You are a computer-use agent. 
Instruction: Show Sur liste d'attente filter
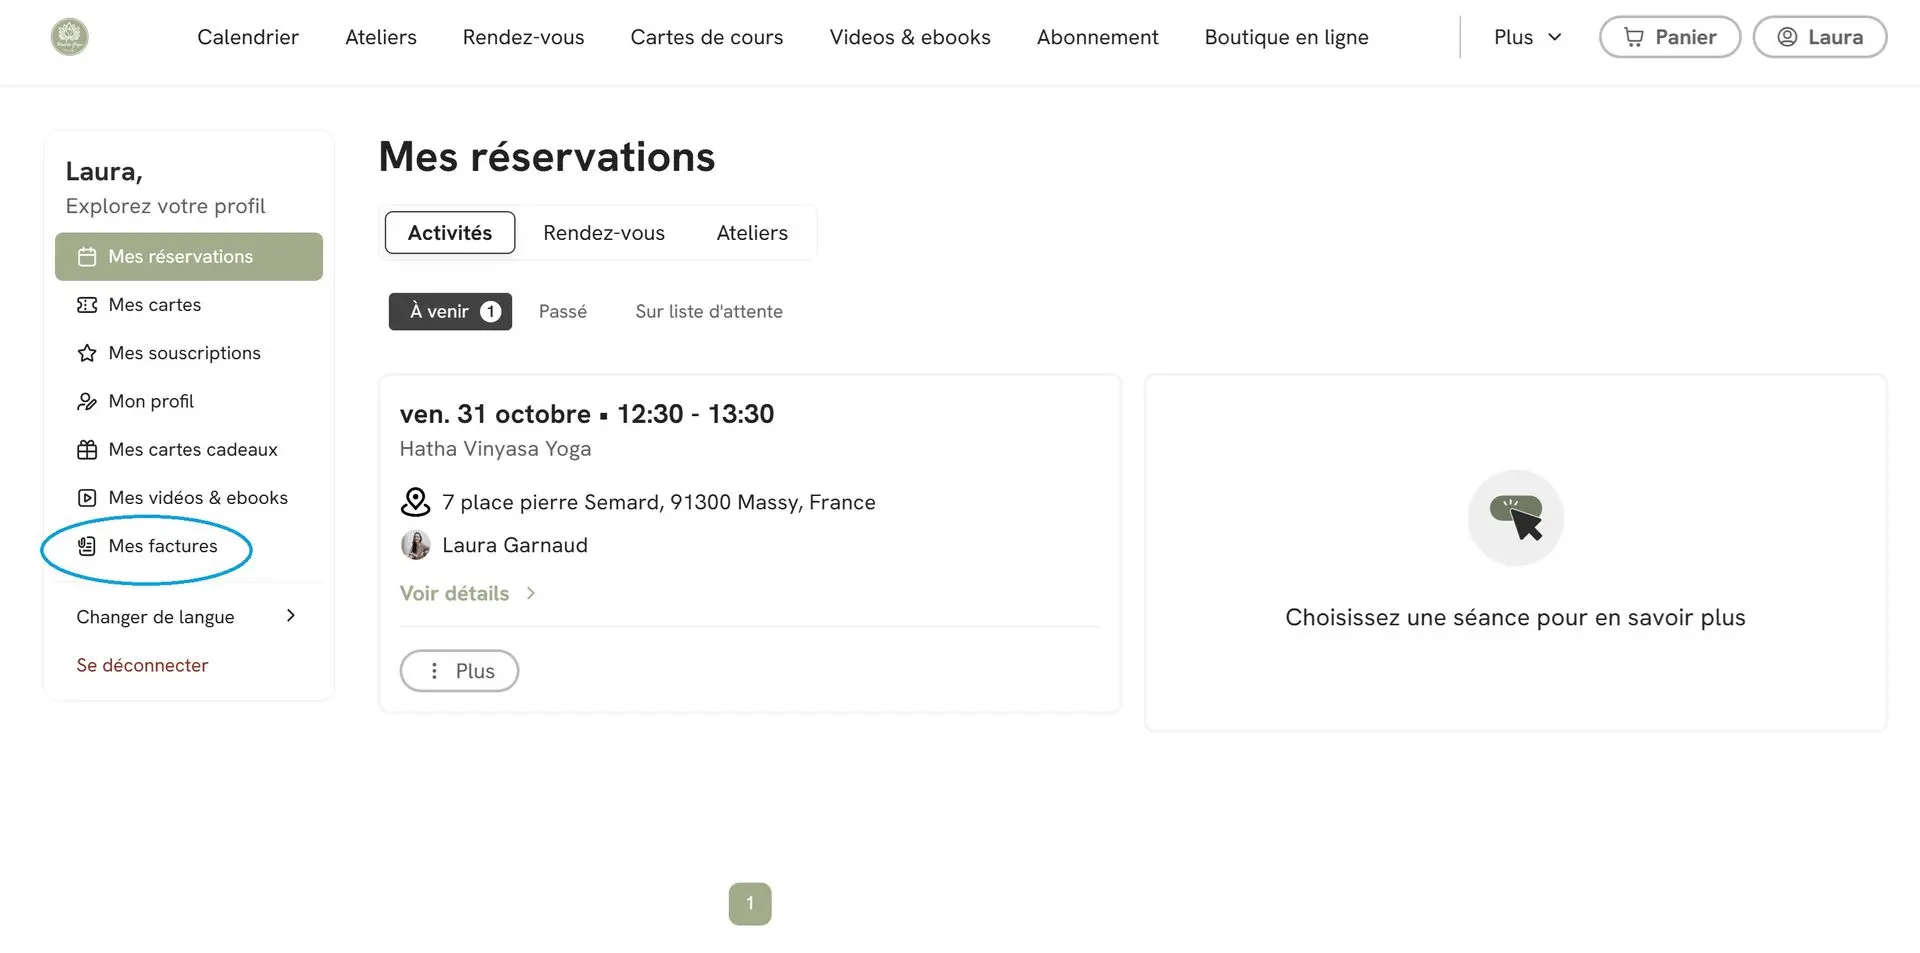click(x=708, y=312)
